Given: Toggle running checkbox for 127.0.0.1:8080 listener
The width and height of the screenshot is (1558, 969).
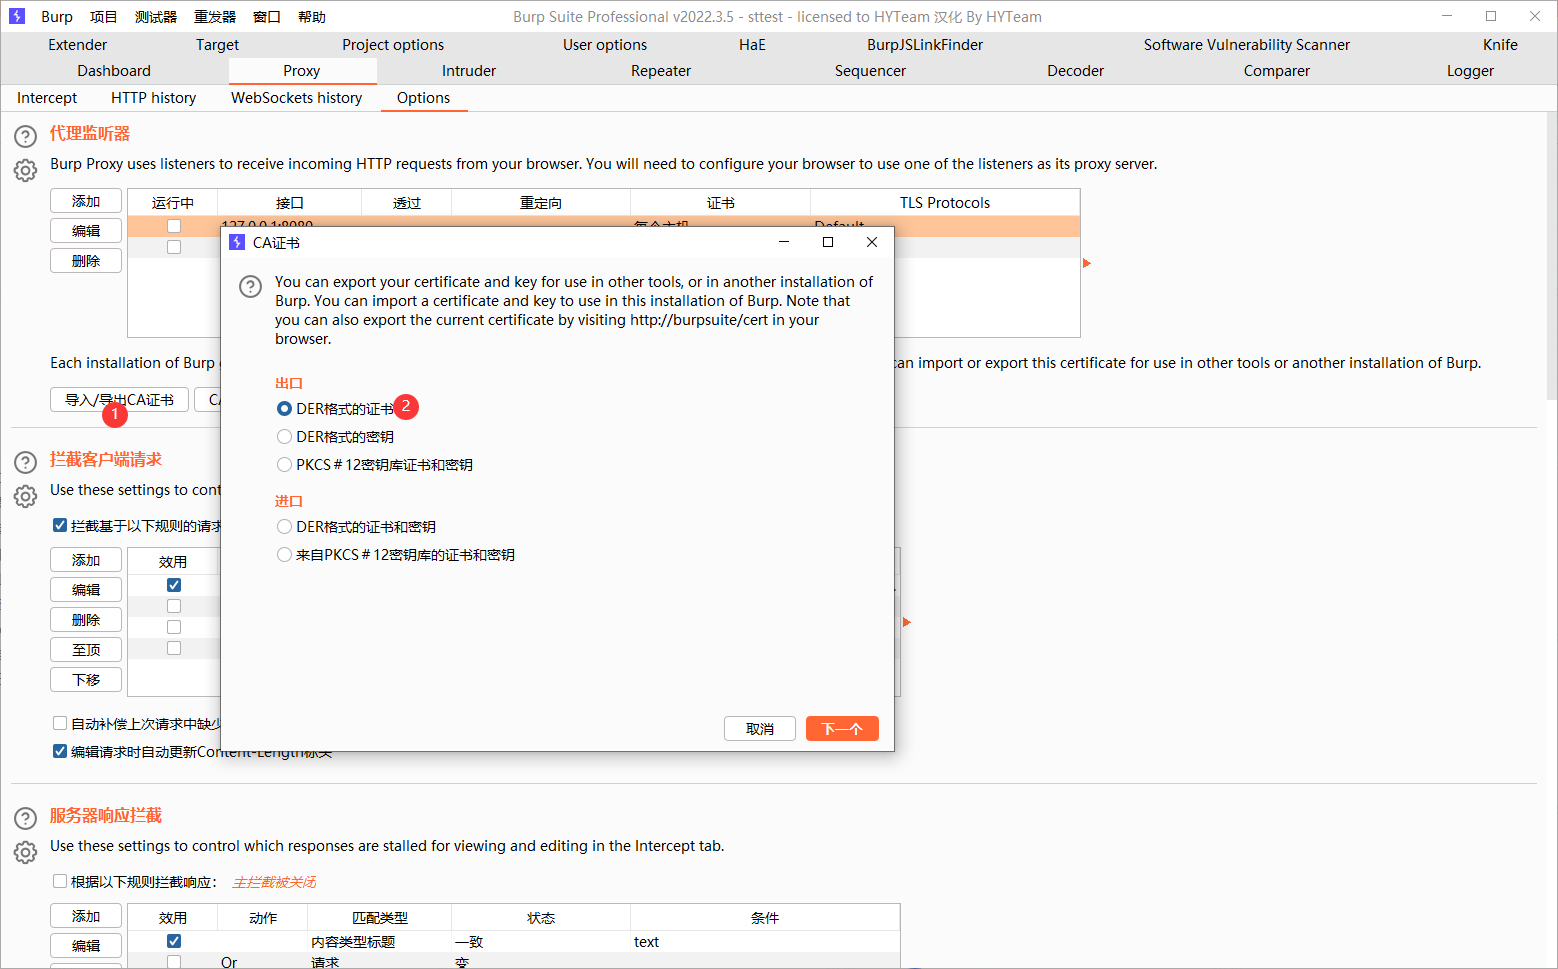Looking at the screenshot, I should point(174,226).
